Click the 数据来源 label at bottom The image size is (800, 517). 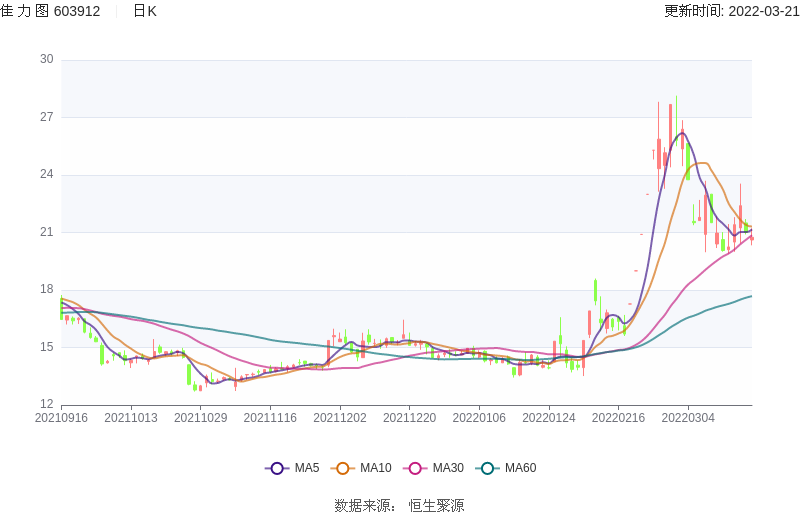(361, 506)
